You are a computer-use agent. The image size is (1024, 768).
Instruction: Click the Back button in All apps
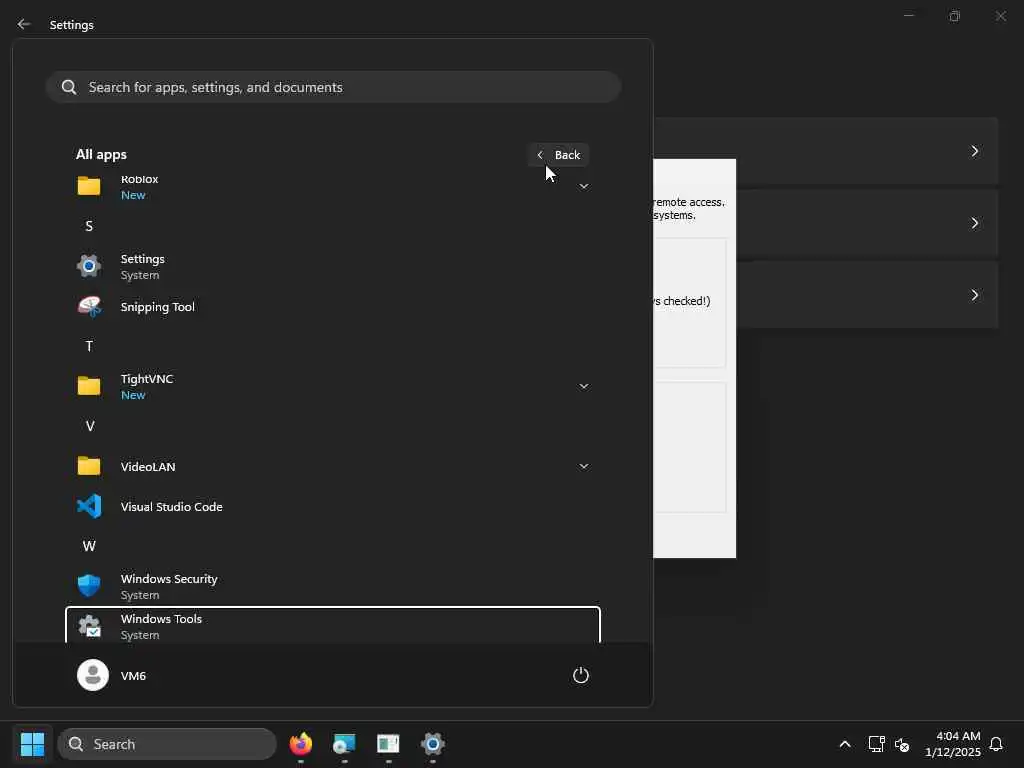(558, 155)
